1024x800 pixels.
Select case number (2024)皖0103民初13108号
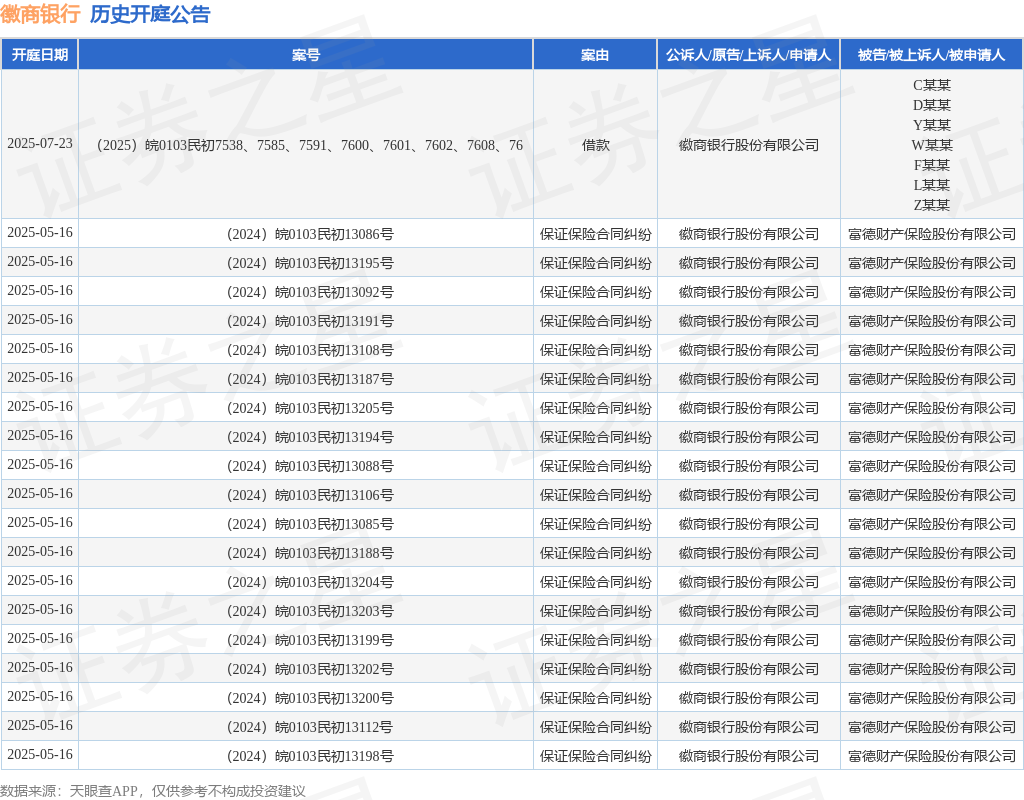pos(310,351)
